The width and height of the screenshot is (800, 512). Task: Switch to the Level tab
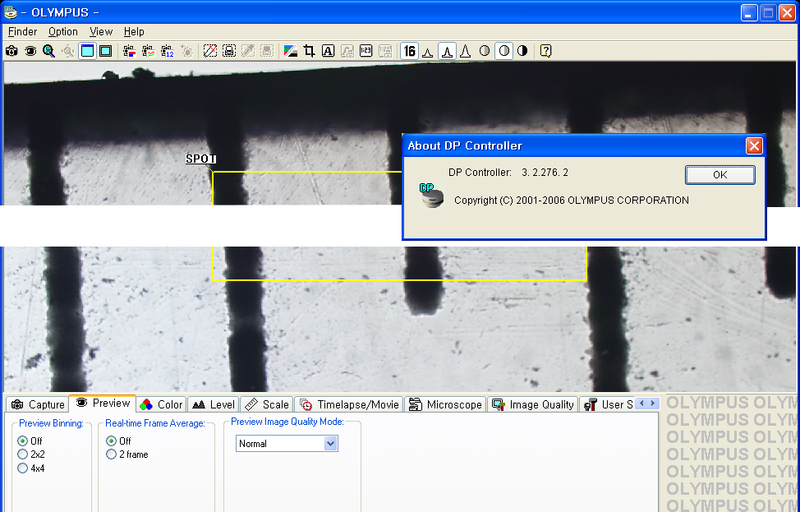(214, 404)
